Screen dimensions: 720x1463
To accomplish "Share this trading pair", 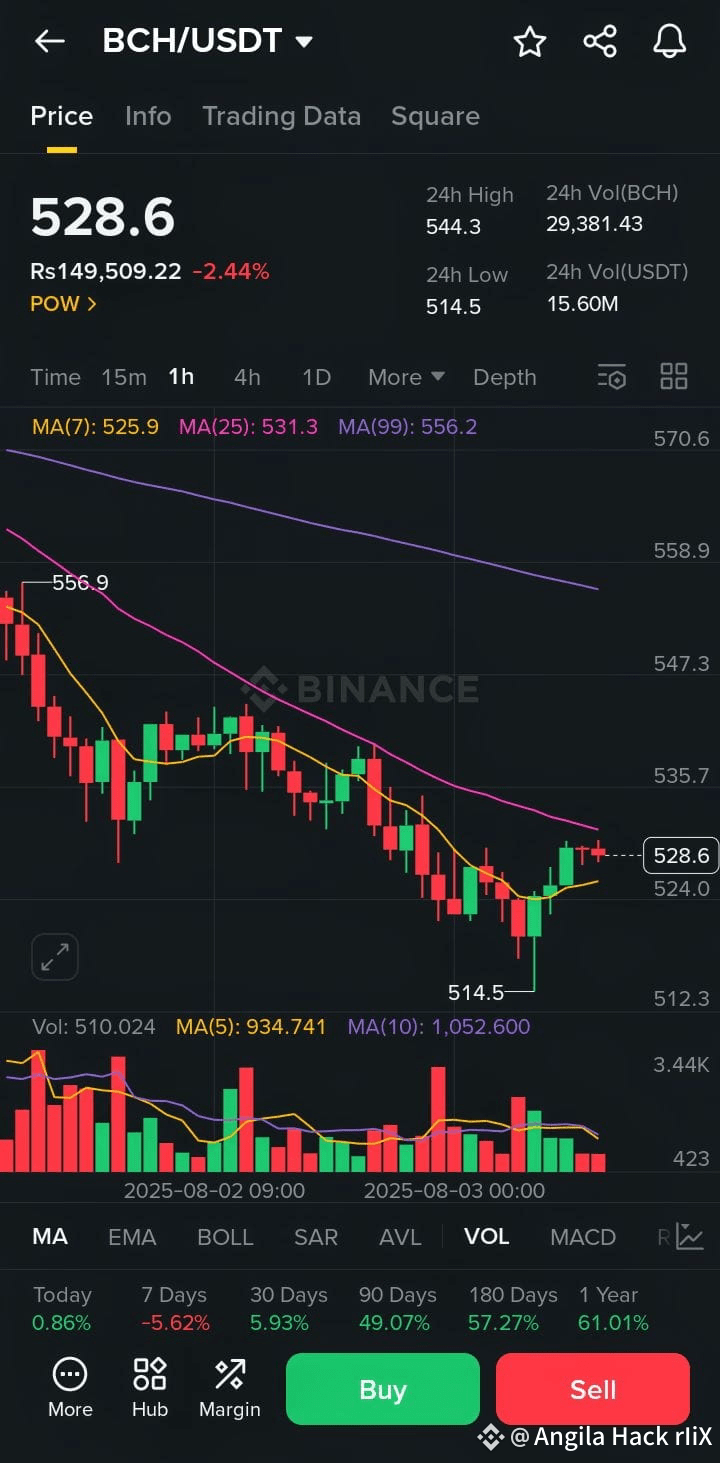I will click(x=600, y=41).
